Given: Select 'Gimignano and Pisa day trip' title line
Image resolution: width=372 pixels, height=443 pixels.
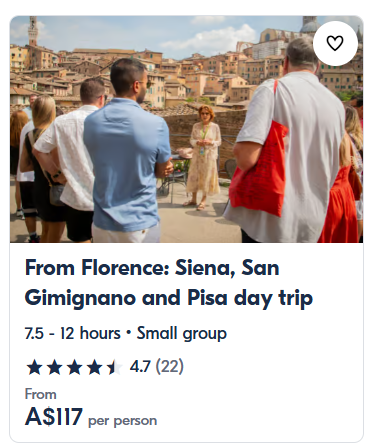Looking at the screenshot, I should coord(169,298).
